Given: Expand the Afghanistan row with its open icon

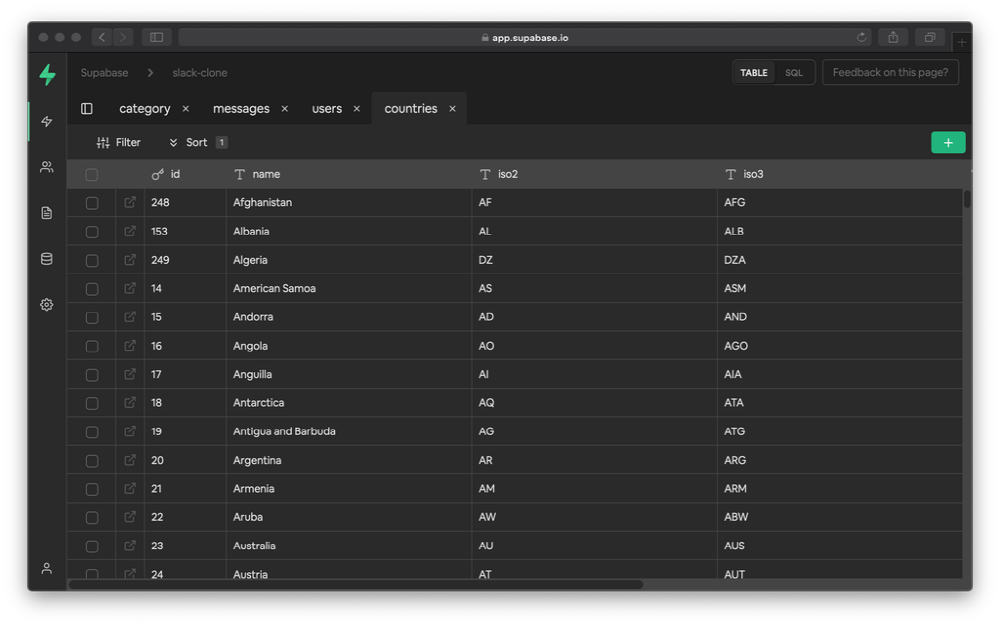Looking at the screenshot, I should pos(130,202).
